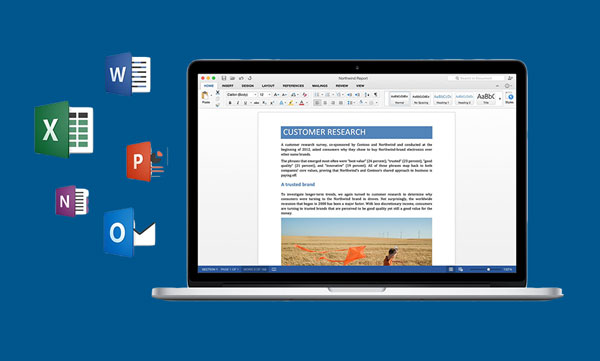The height and width of the screenshot is (361, 600).
Task: Select the text highlight color tool
Action: pyautogui.click(x=291, y=103)
